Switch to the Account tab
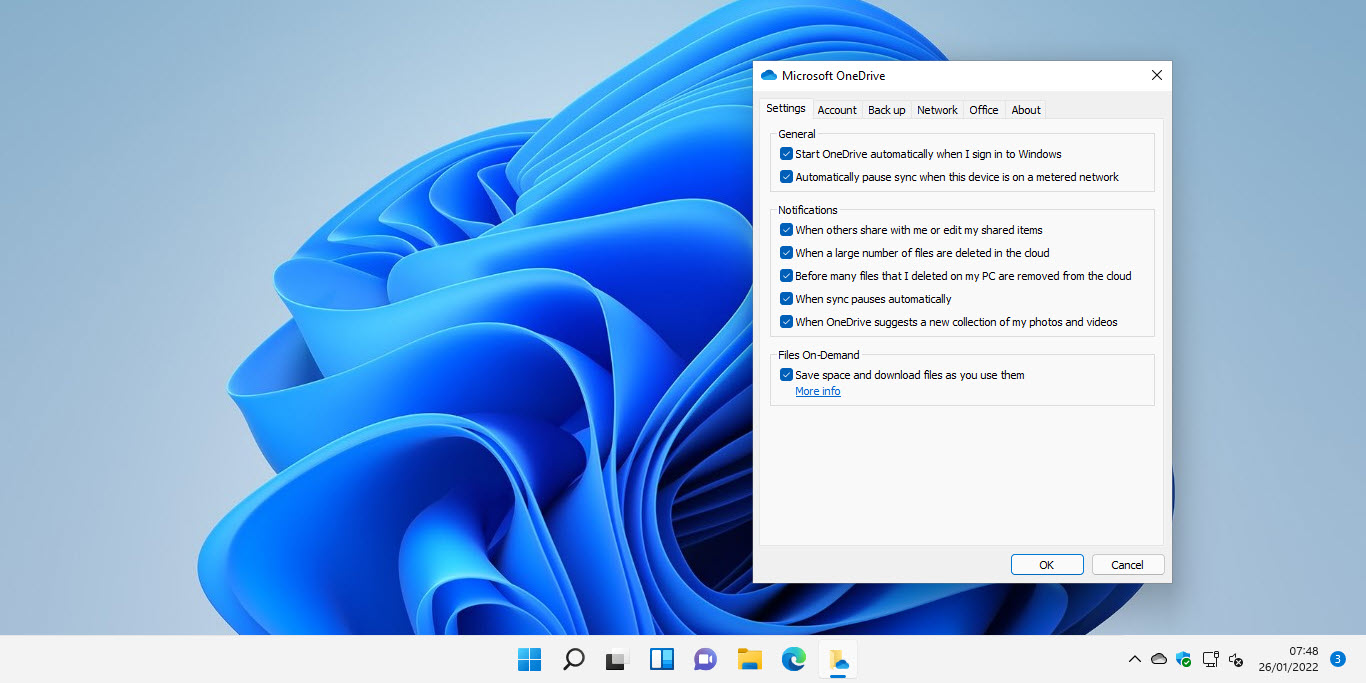Screen dimensions: 1366x683 coord(836,109)
